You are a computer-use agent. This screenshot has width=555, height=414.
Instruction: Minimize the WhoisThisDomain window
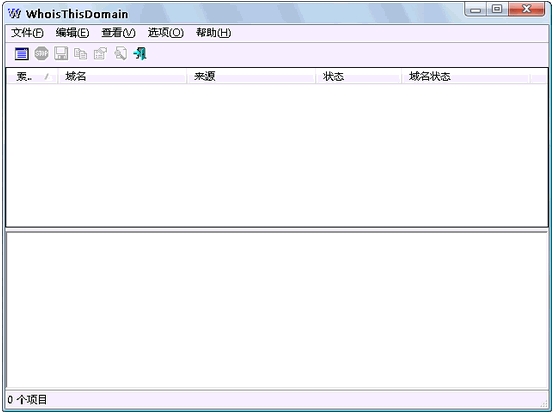[475, 9]
